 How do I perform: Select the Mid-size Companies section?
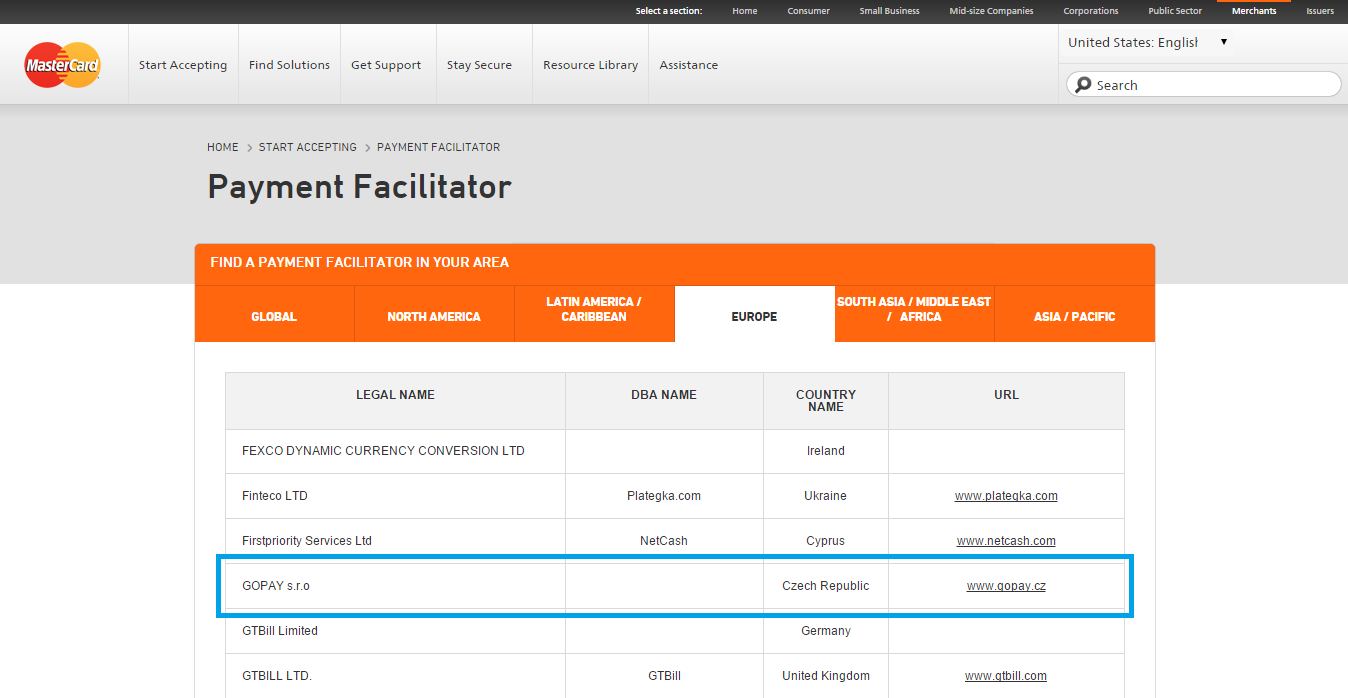click(992, 11)
